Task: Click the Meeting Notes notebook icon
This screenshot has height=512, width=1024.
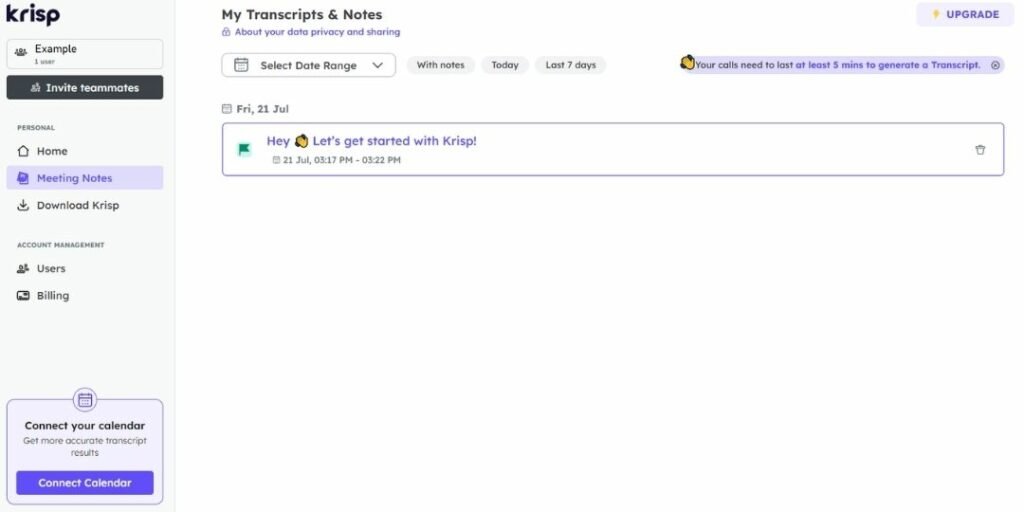Action: tap(23, 178)
